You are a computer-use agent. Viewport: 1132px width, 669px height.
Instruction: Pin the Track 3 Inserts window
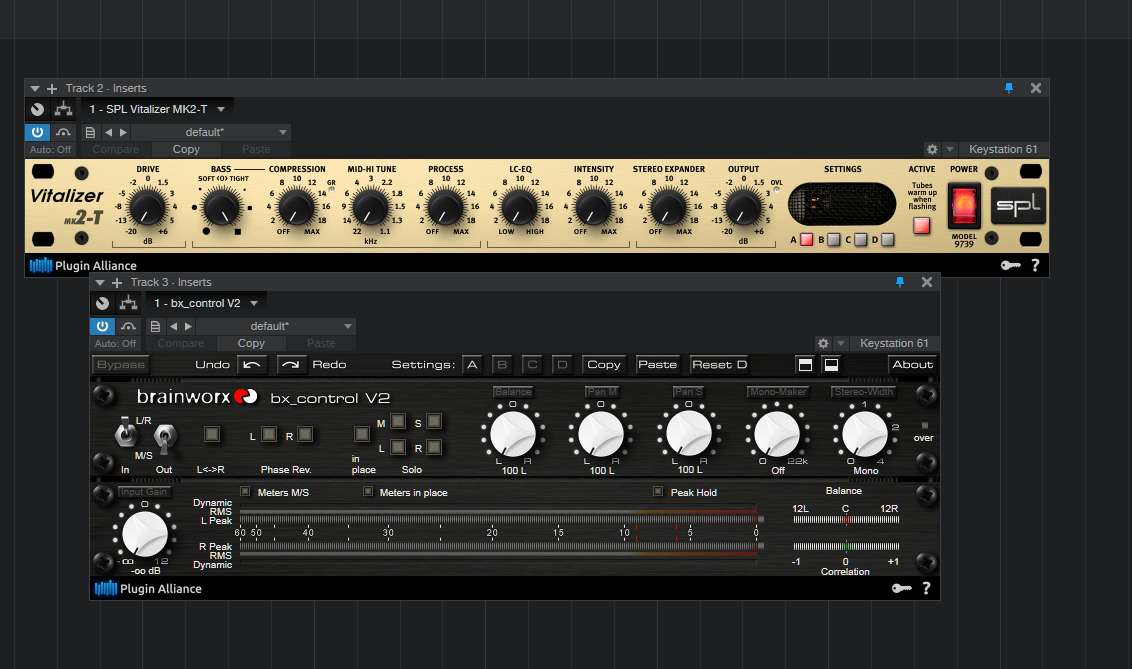click(x=900, y=282)
